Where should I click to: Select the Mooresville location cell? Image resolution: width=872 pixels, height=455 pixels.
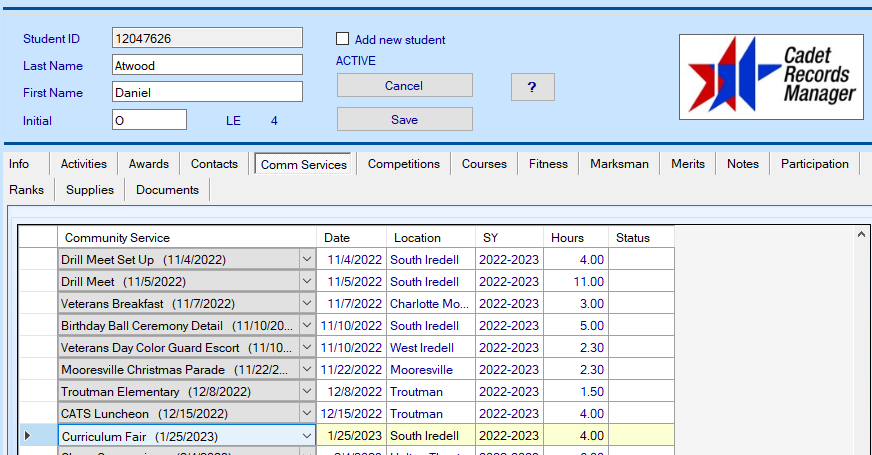click(x=430, y=370)
